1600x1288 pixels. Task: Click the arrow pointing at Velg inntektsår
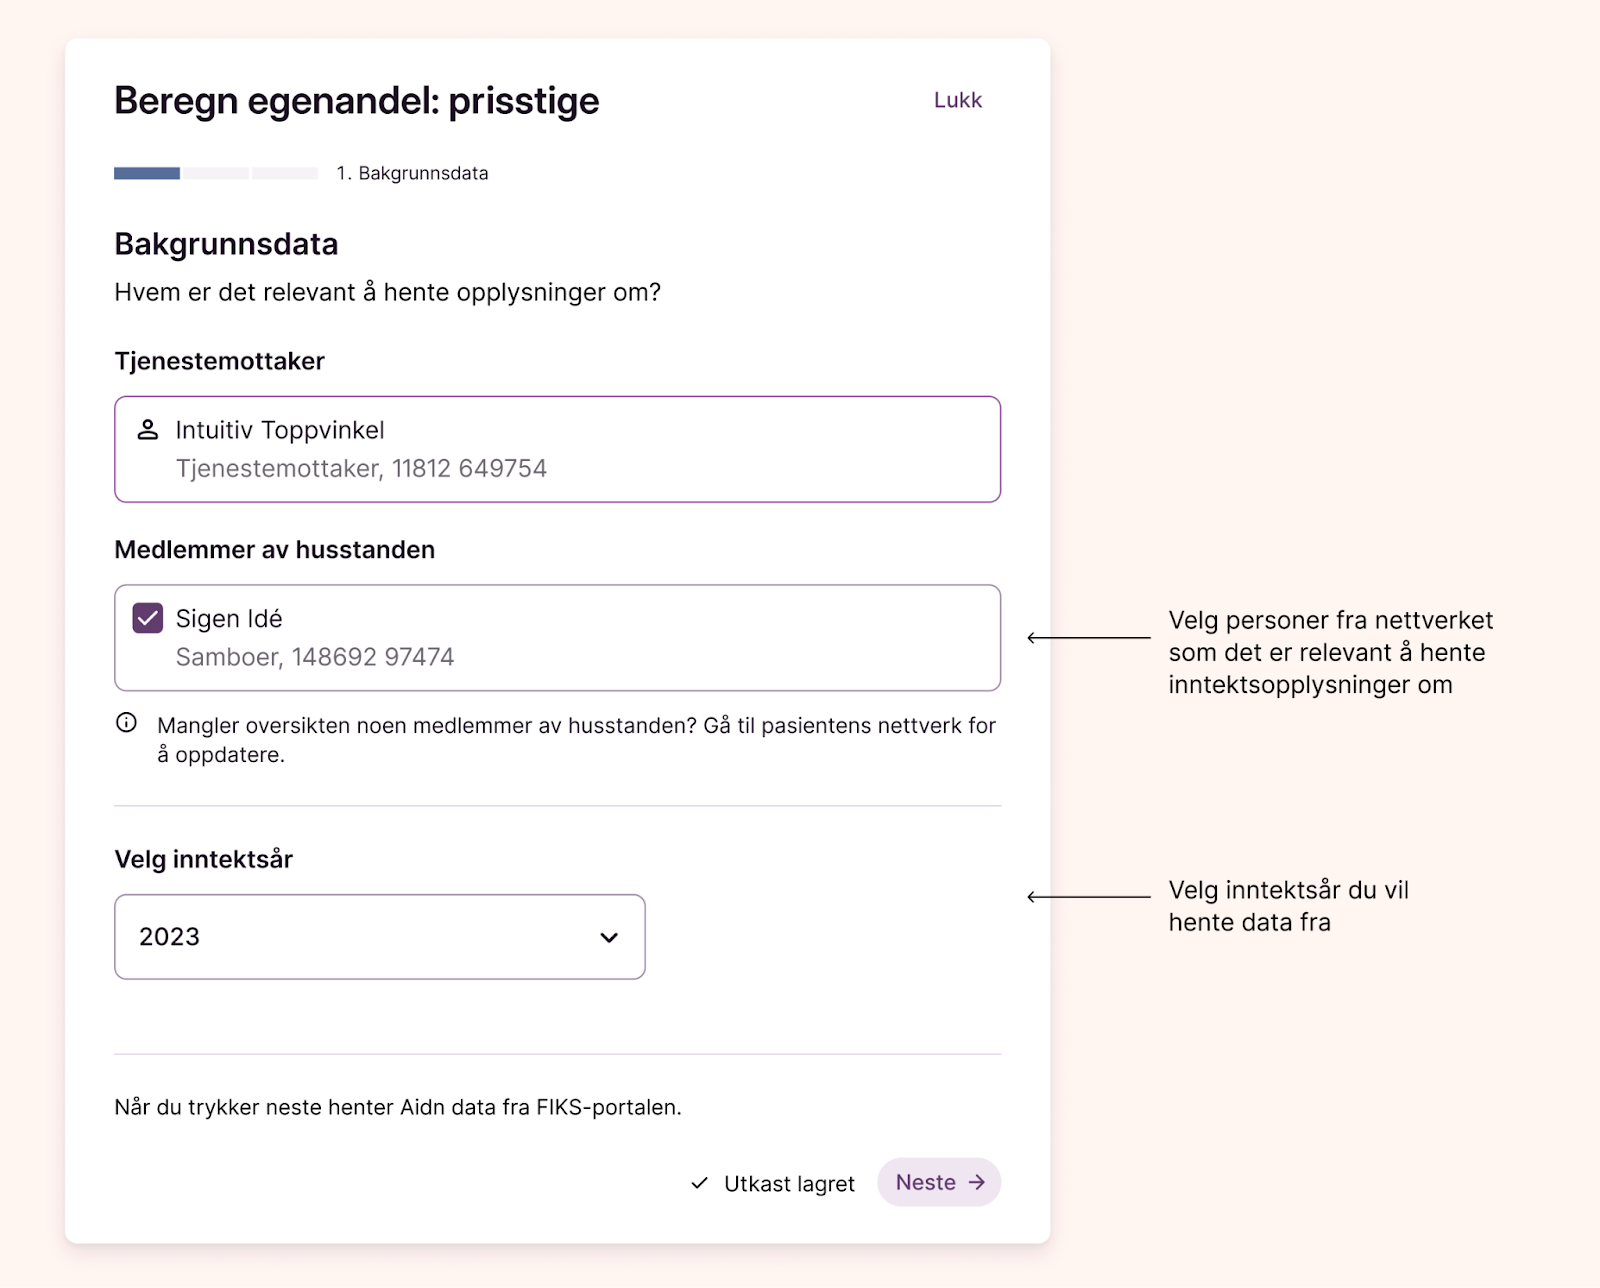click(1088, 897)
